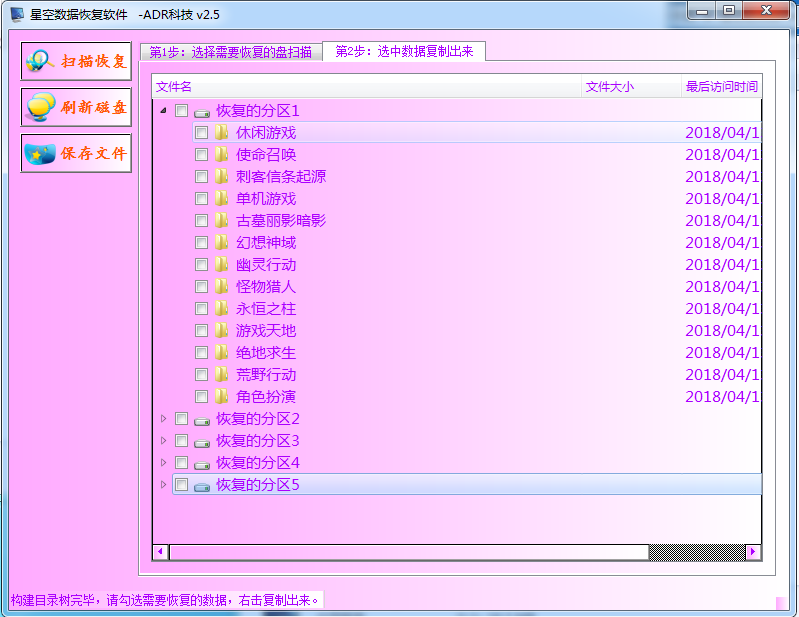Expand the 恢复的分区2 tree node
Screen dimensions: 799x617
(164, 418)
